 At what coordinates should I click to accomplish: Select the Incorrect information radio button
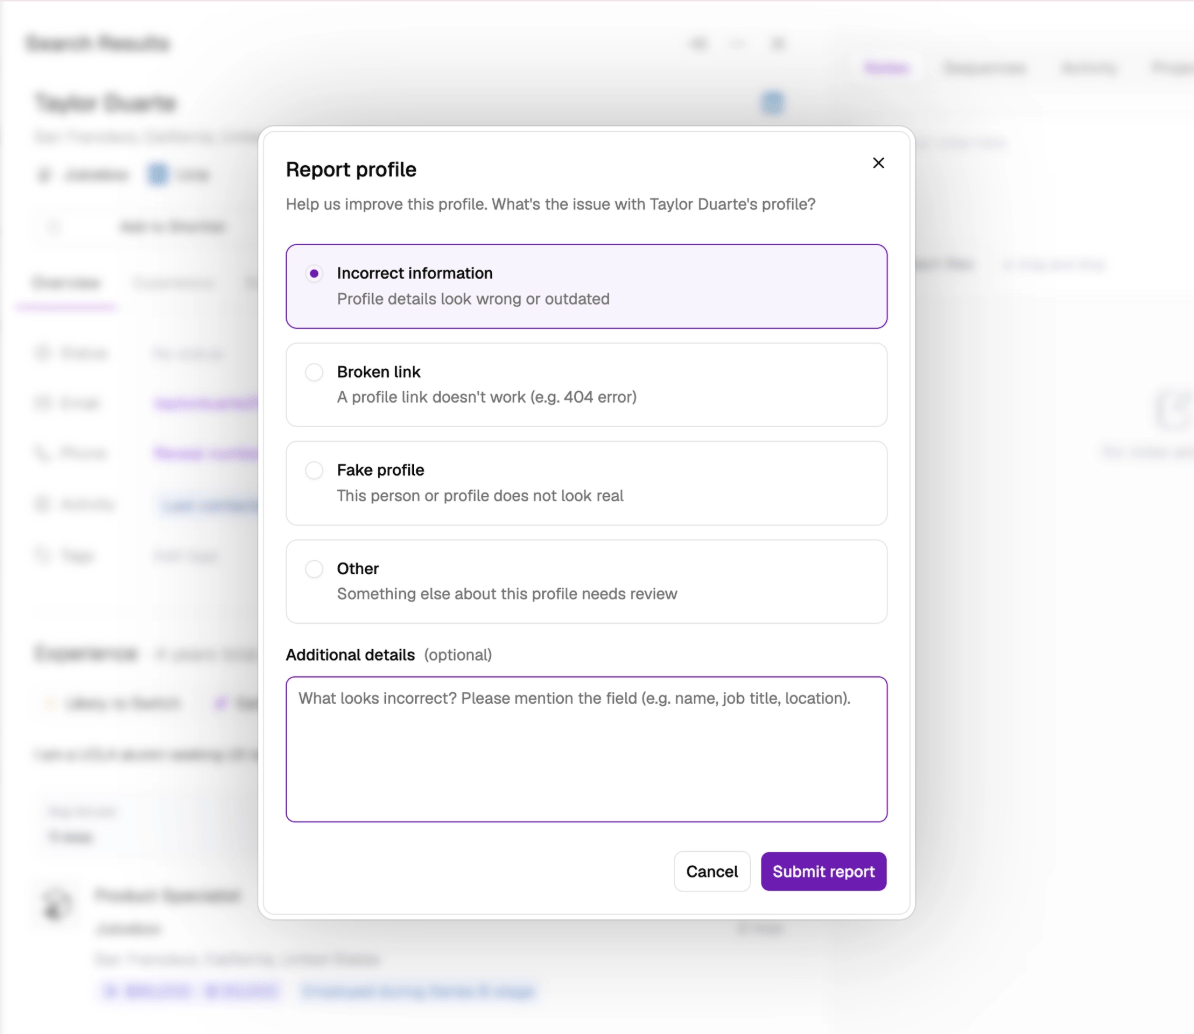click(314, 273)
